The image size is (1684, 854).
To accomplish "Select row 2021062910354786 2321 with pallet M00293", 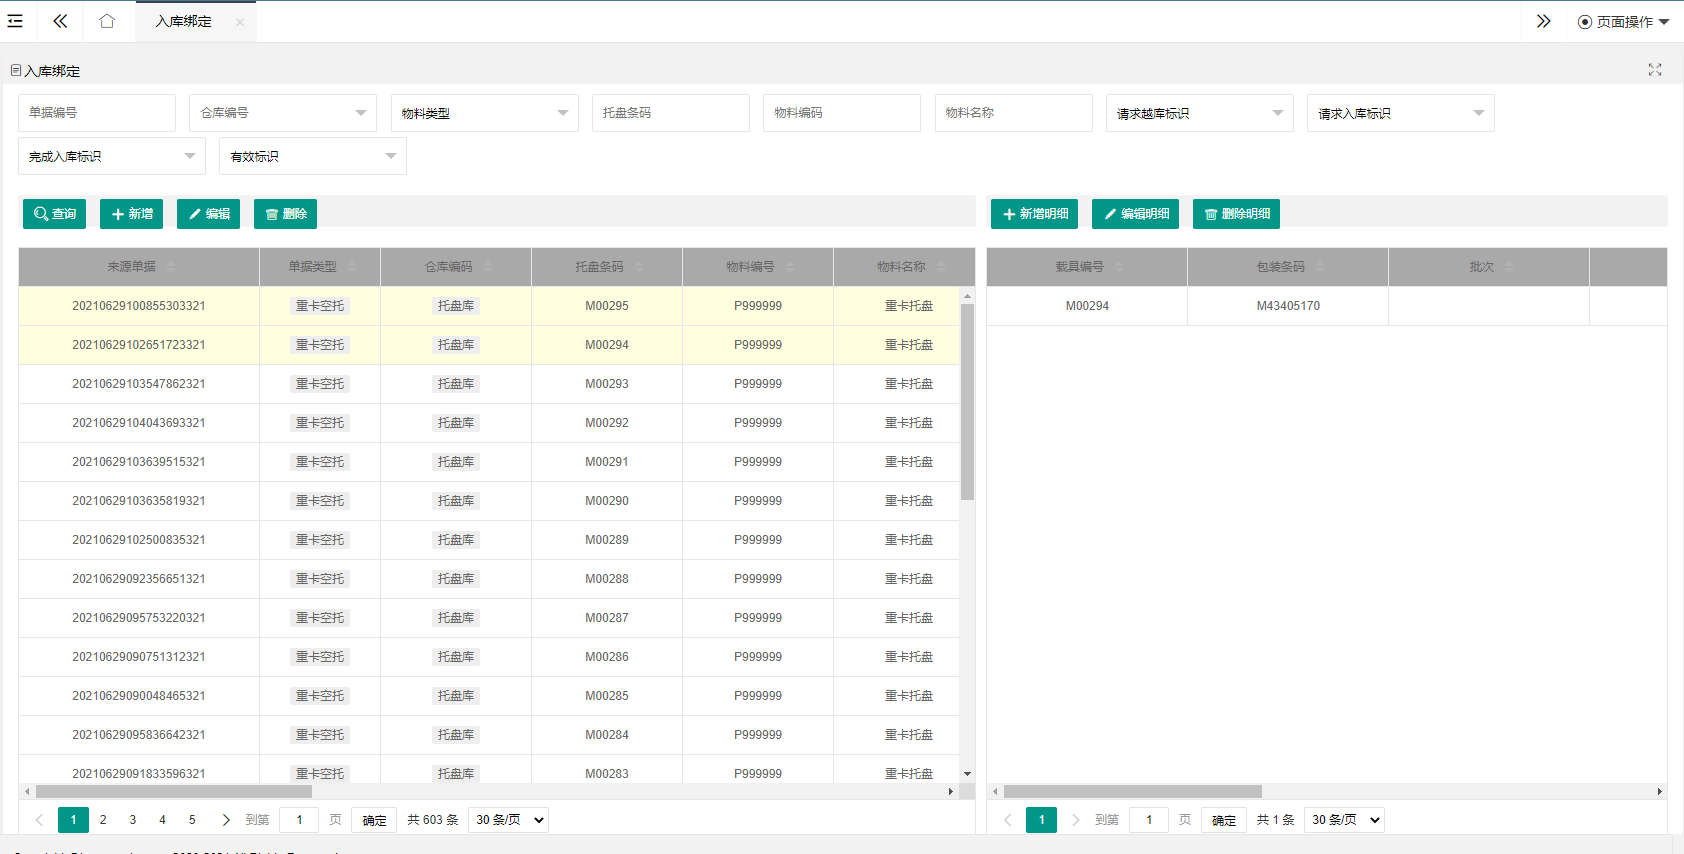I will [x=489, y=384].
